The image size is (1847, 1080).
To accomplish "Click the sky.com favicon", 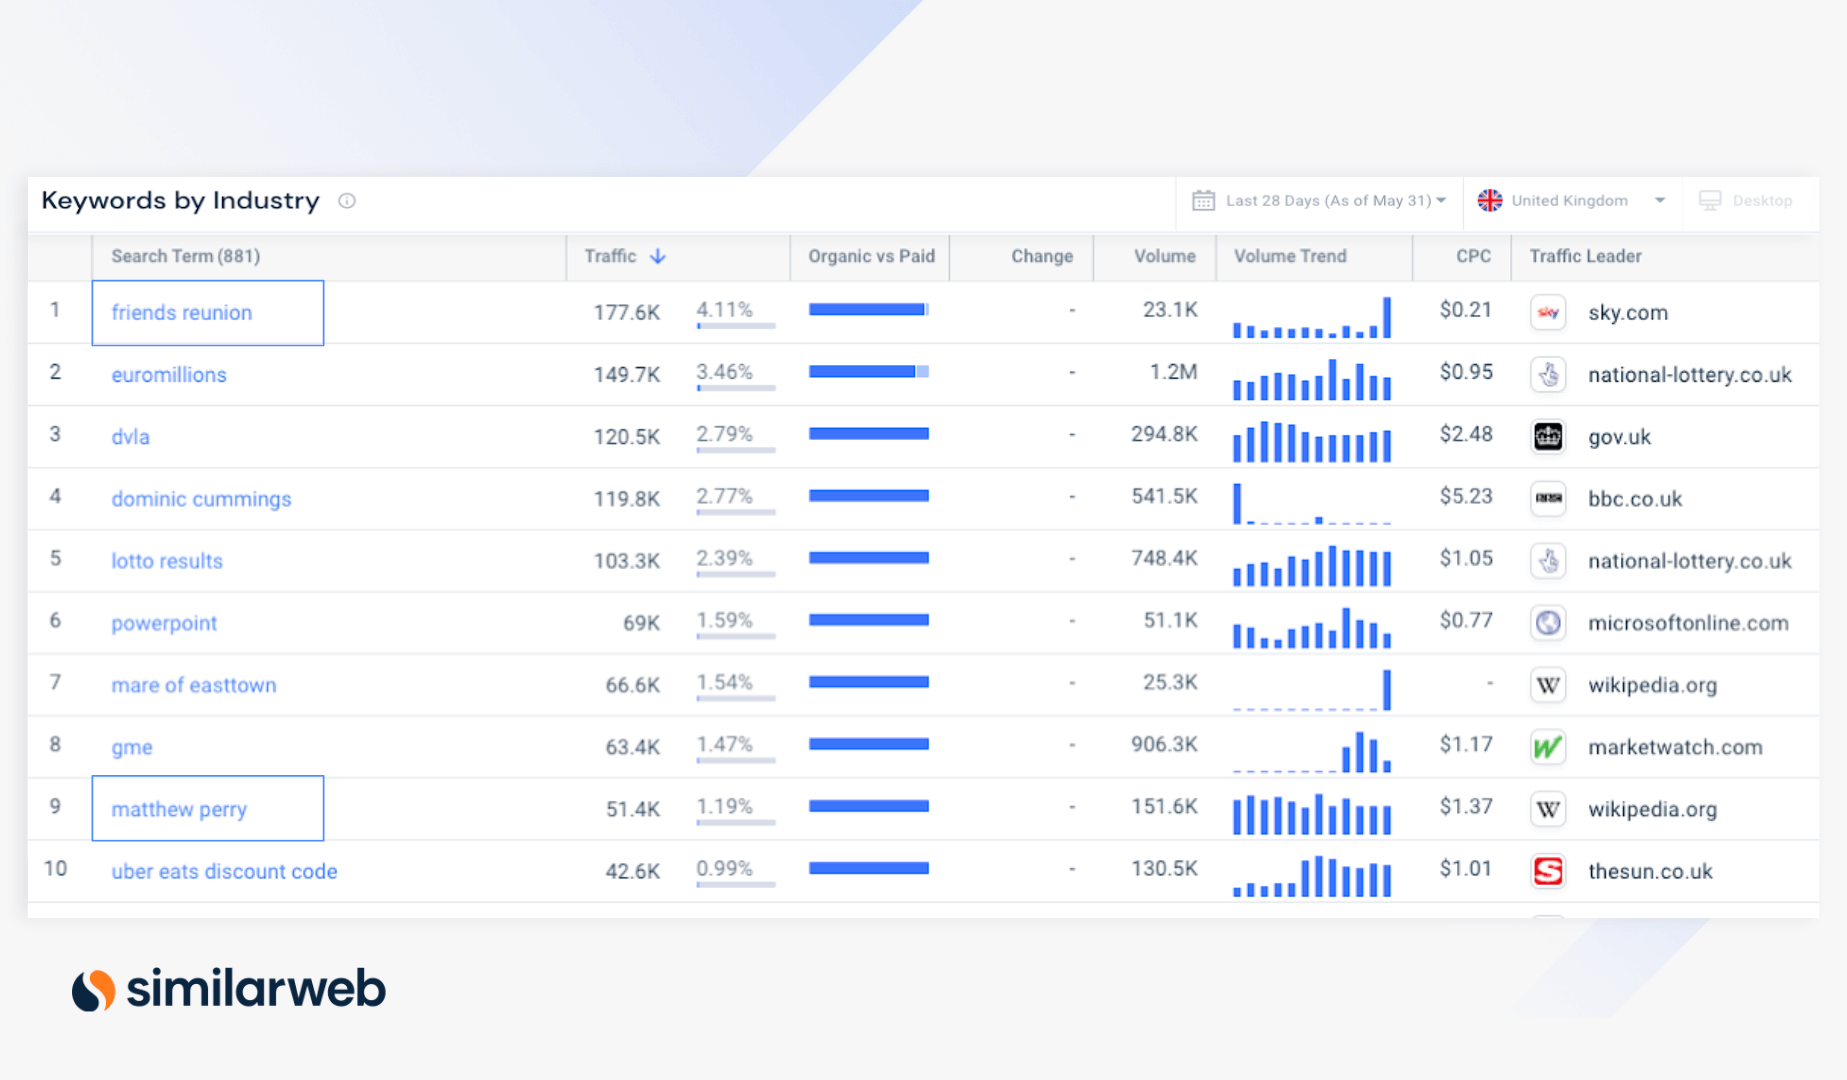I will [x=1548, y=313].
